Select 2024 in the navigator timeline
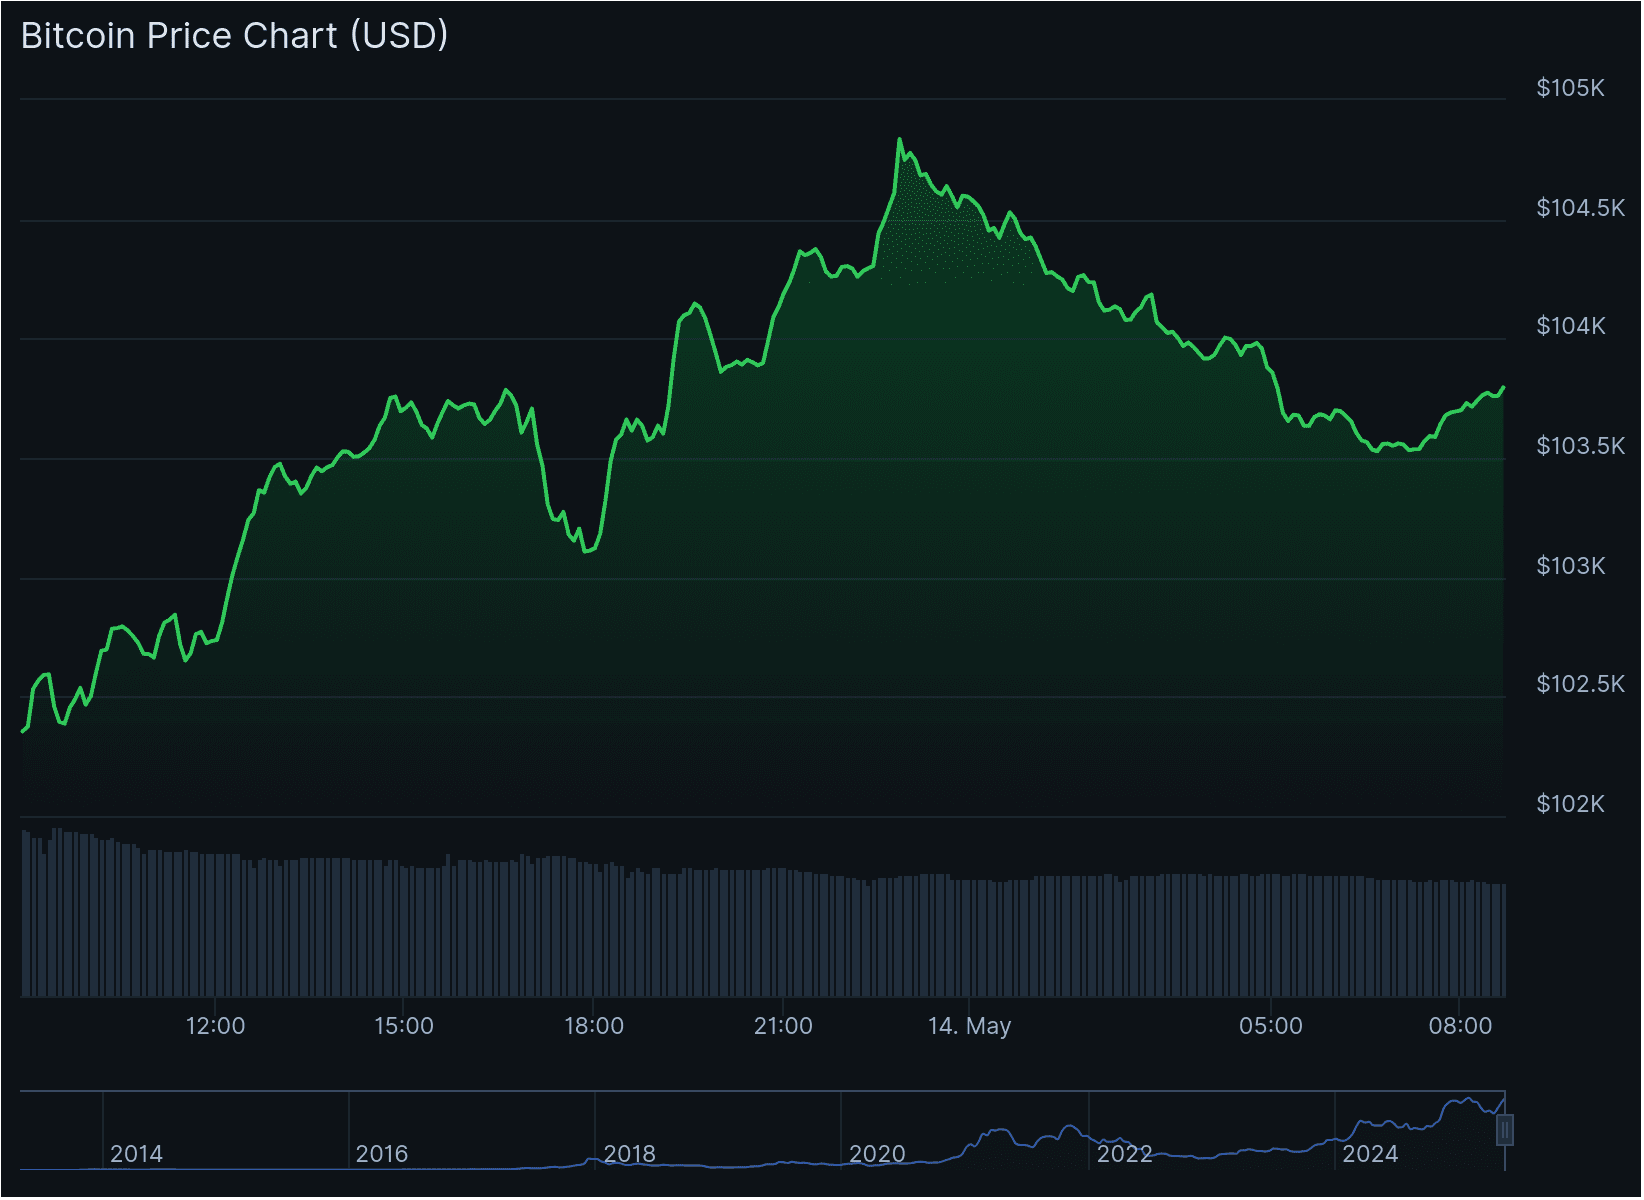Screen dimensions: 1644x1200 coord(1370,1154)
